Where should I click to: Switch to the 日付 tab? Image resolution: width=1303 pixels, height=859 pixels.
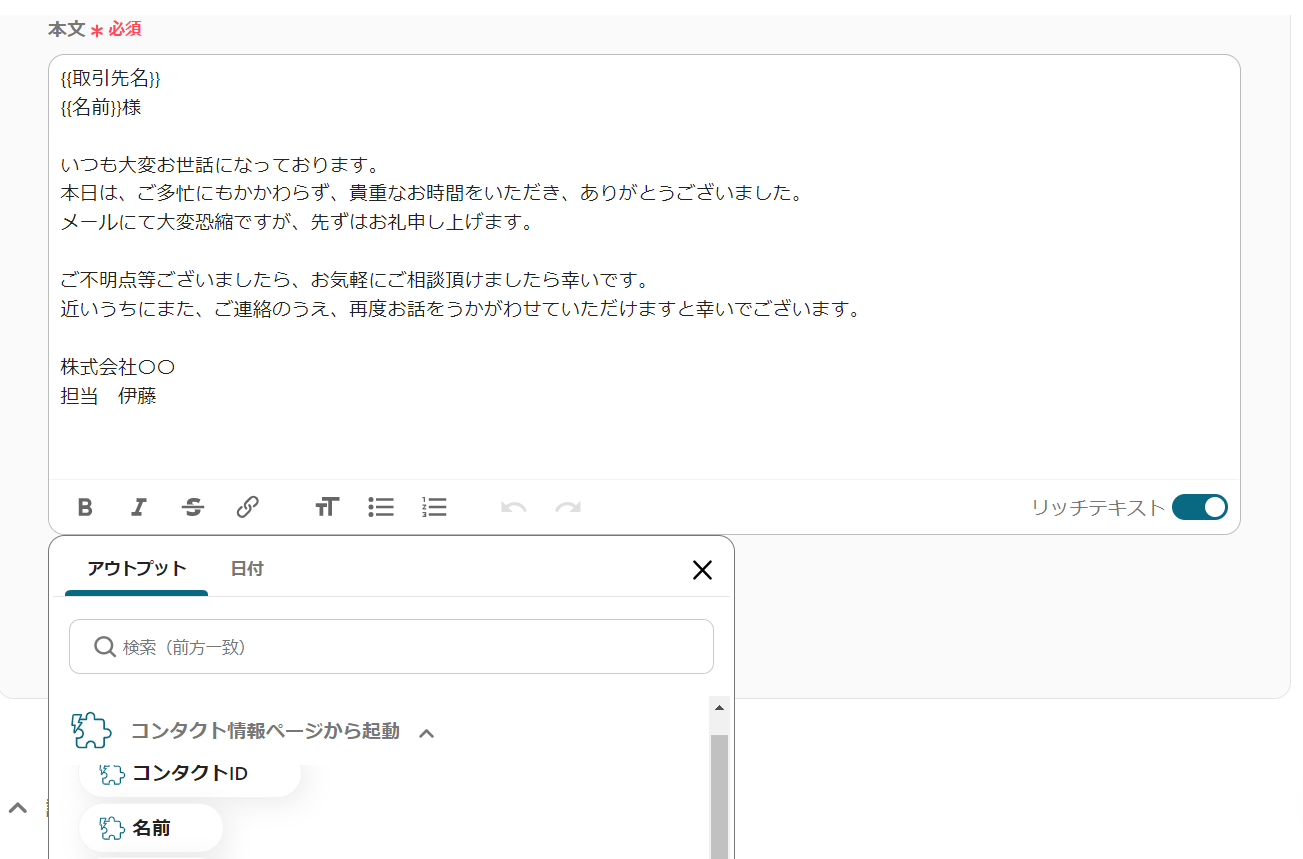click(x=247, y=569)
